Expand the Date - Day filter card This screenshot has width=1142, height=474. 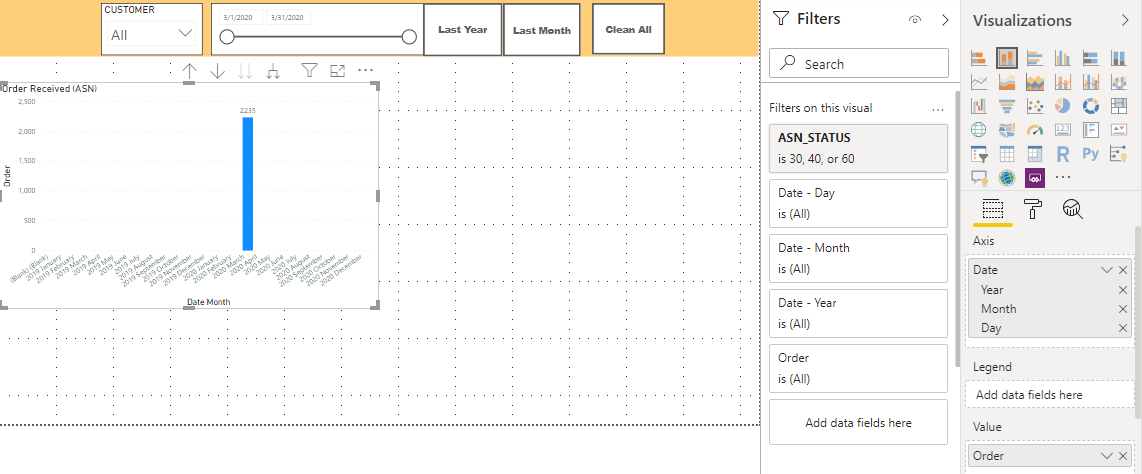tap(859, 204)
